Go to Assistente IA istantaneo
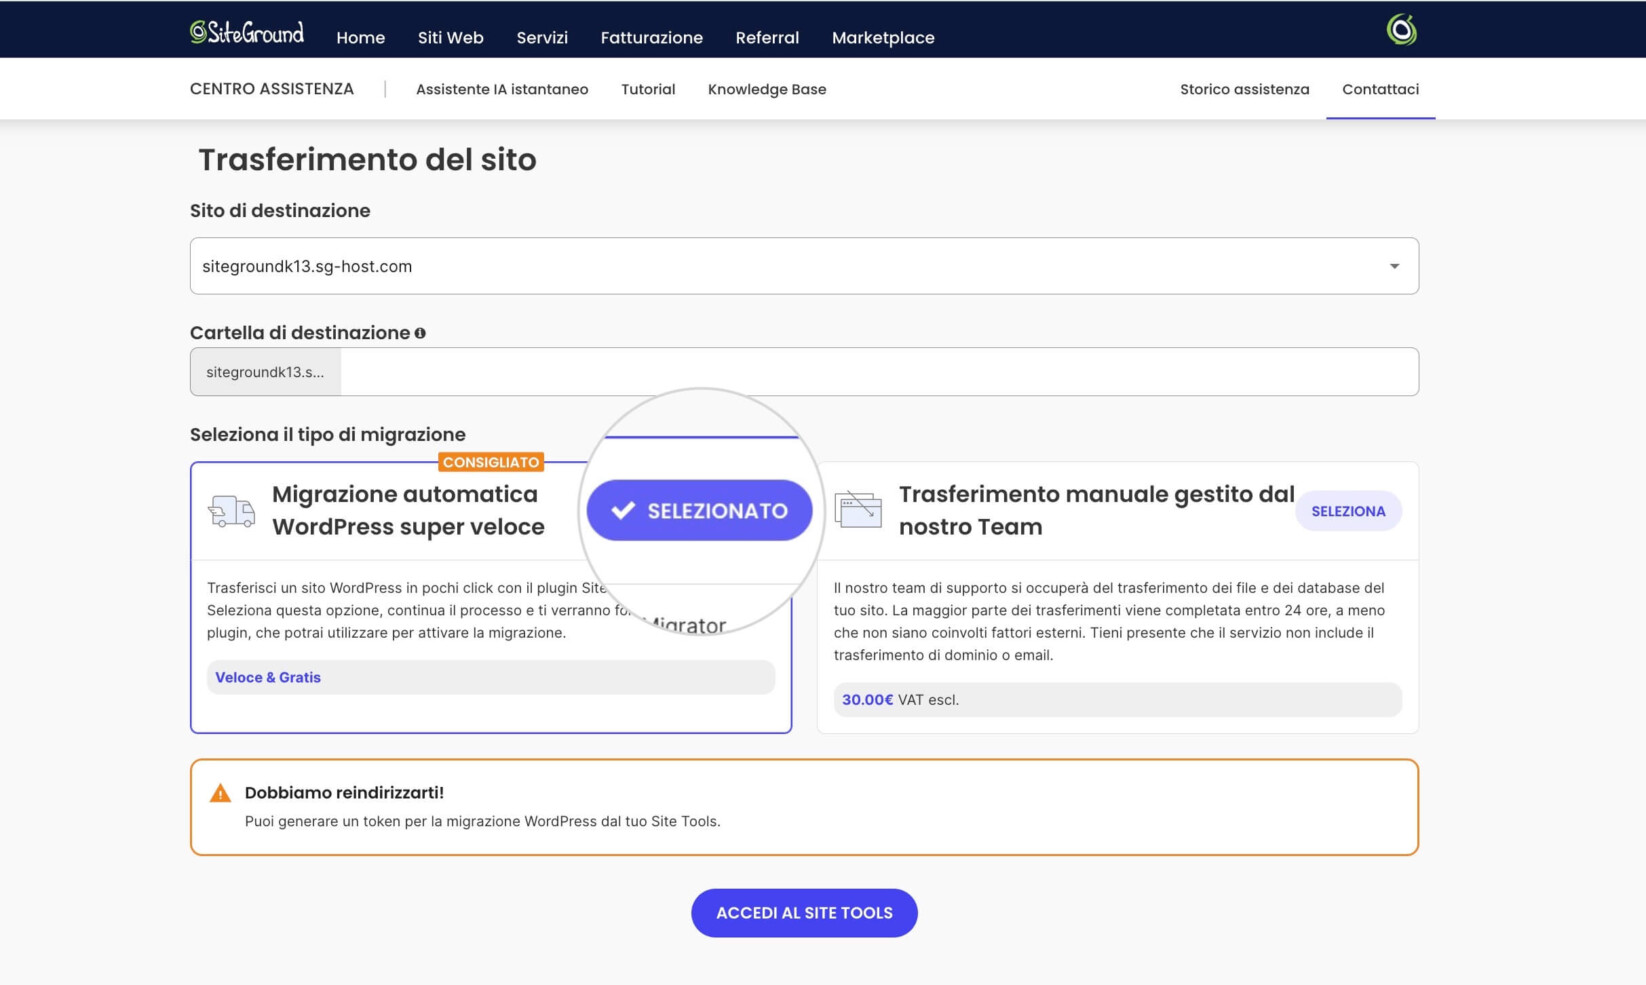 point(502,89)
